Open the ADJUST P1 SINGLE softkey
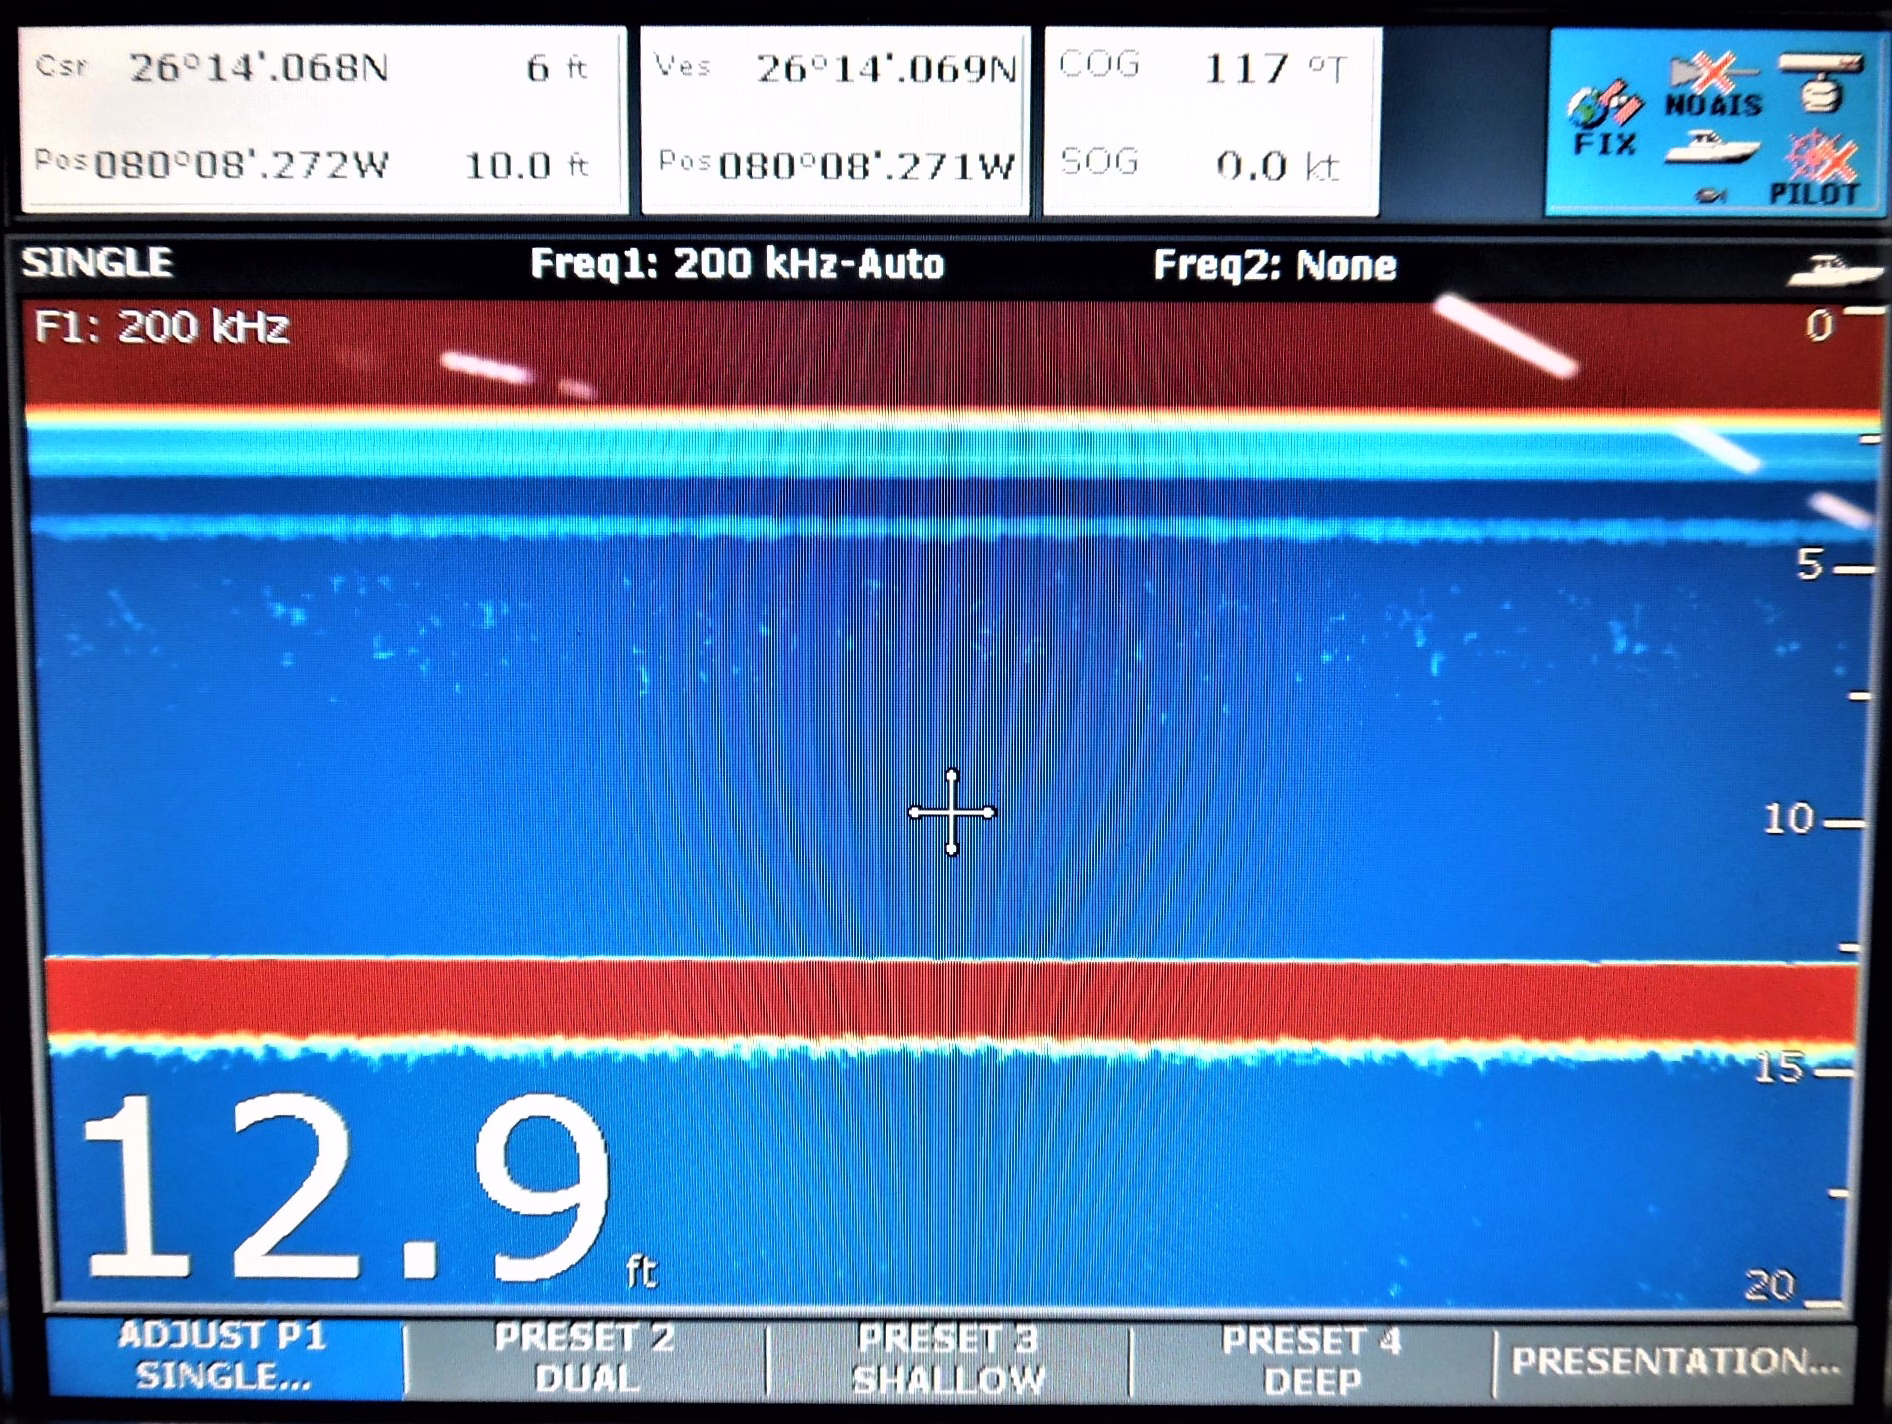Viewport: 1892px width, 1424px height. [223, 1356]
